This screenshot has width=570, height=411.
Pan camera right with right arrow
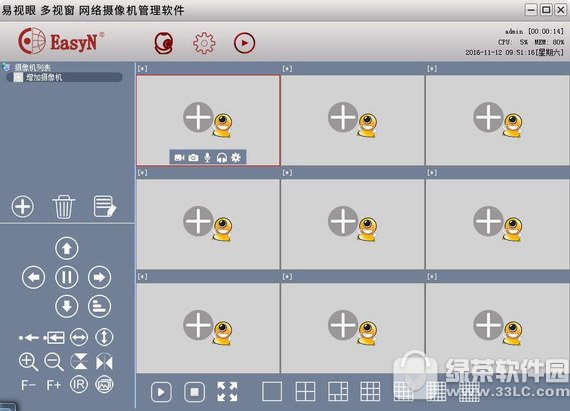99,277
